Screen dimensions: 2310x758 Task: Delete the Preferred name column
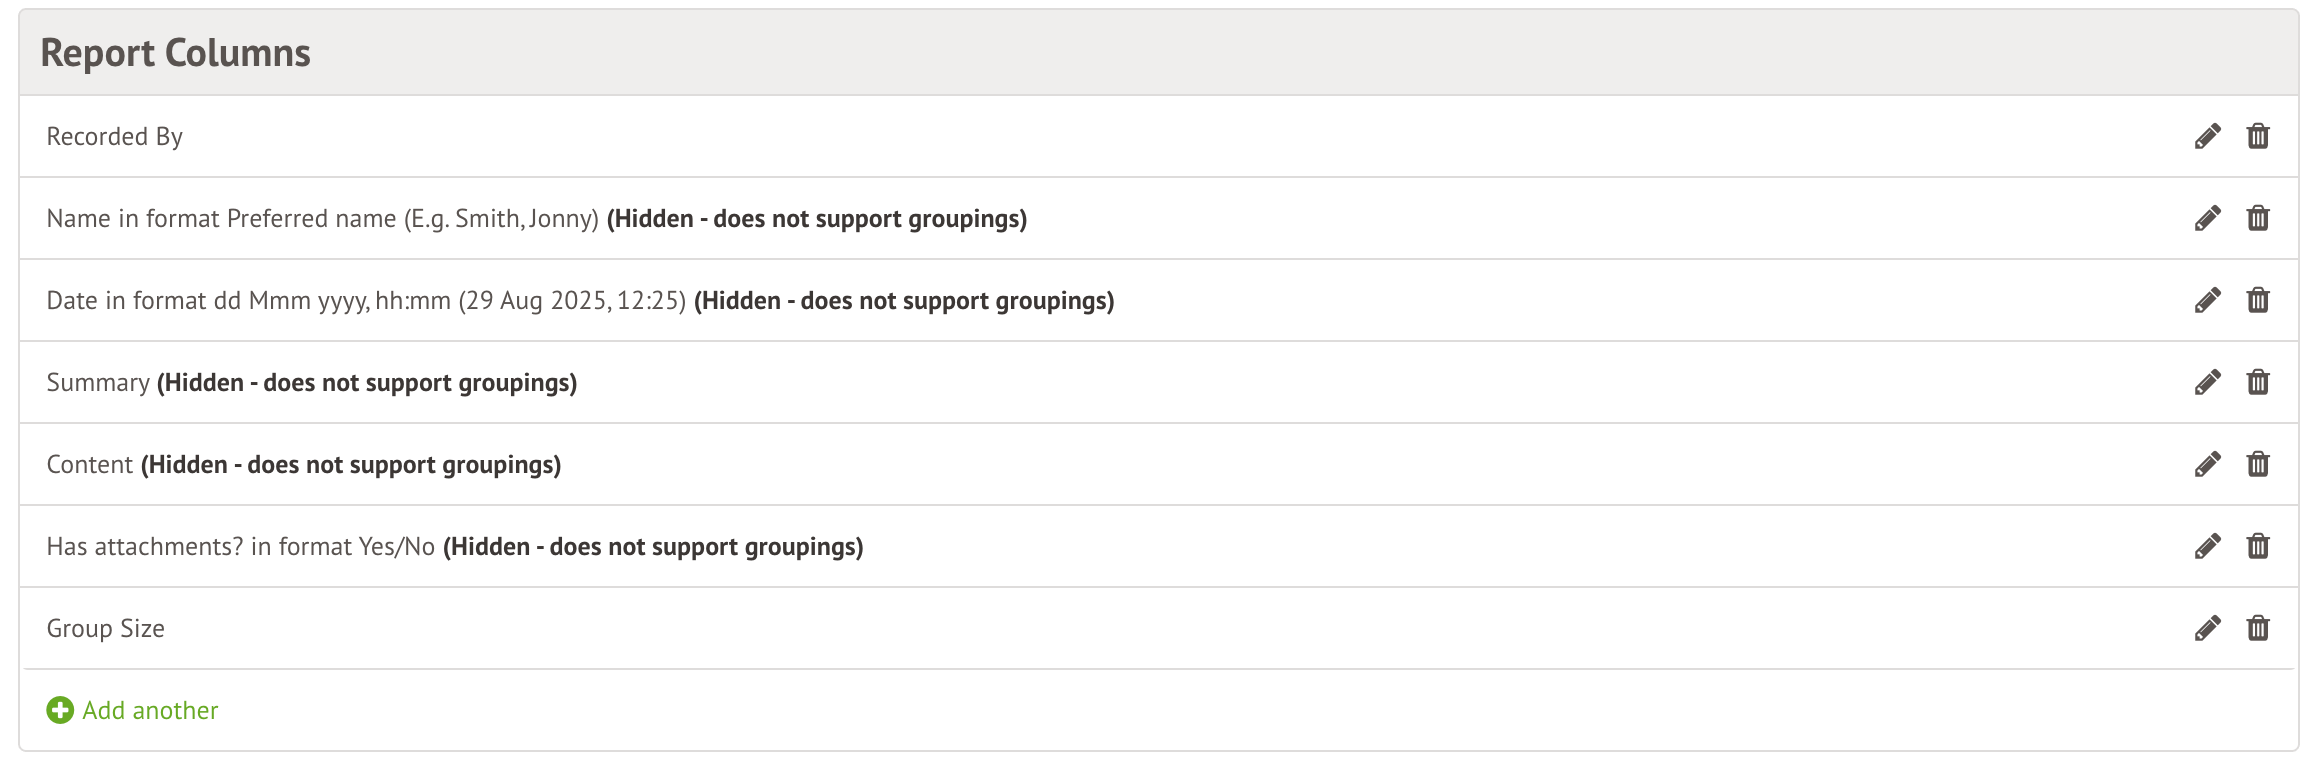click(2258, 218)
